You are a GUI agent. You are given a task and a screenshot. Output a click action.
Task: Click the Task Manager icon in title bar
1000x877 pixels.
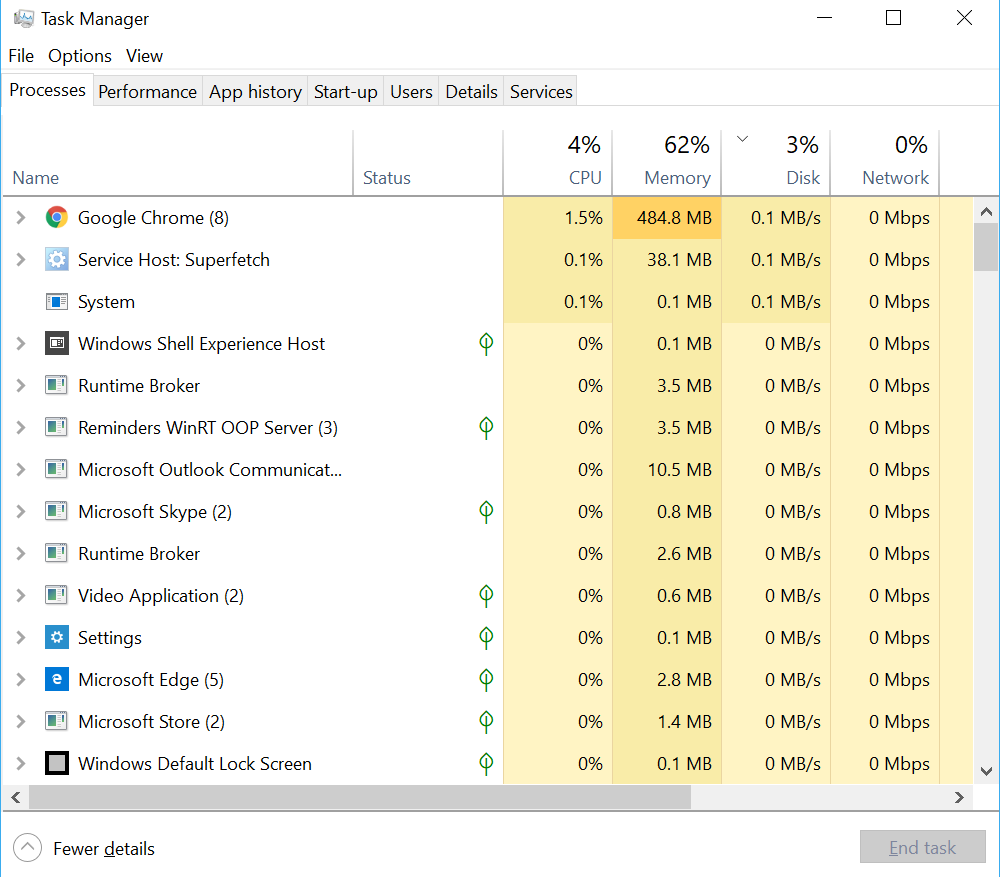click(x=22, y=17)
